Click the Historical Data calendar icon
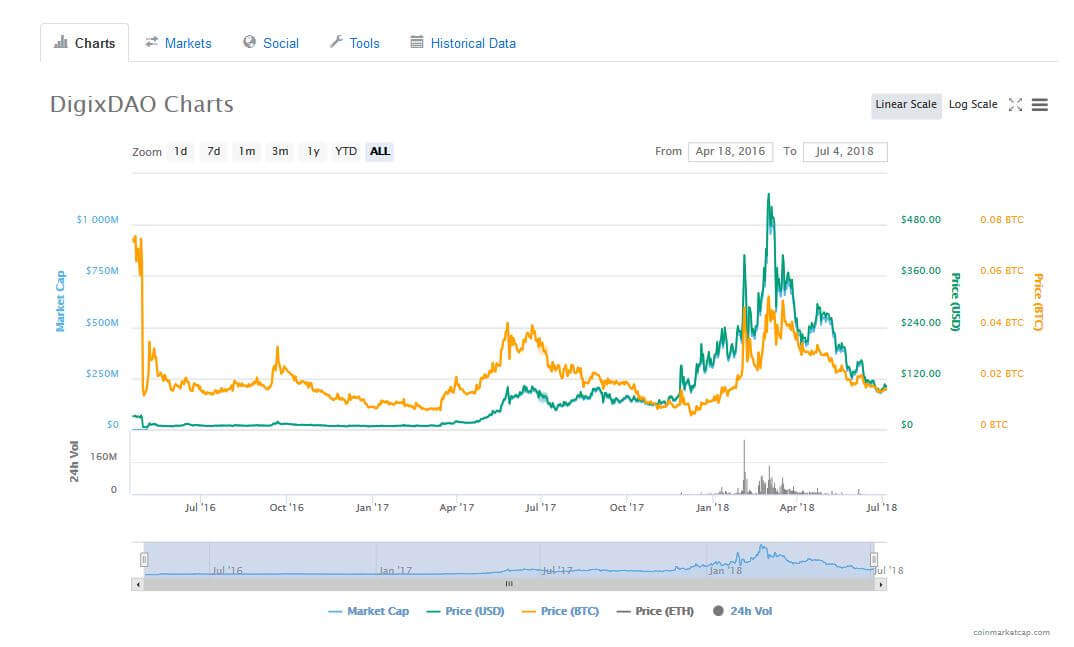This screenshot has height=647, width=1074. click(416, 42)
